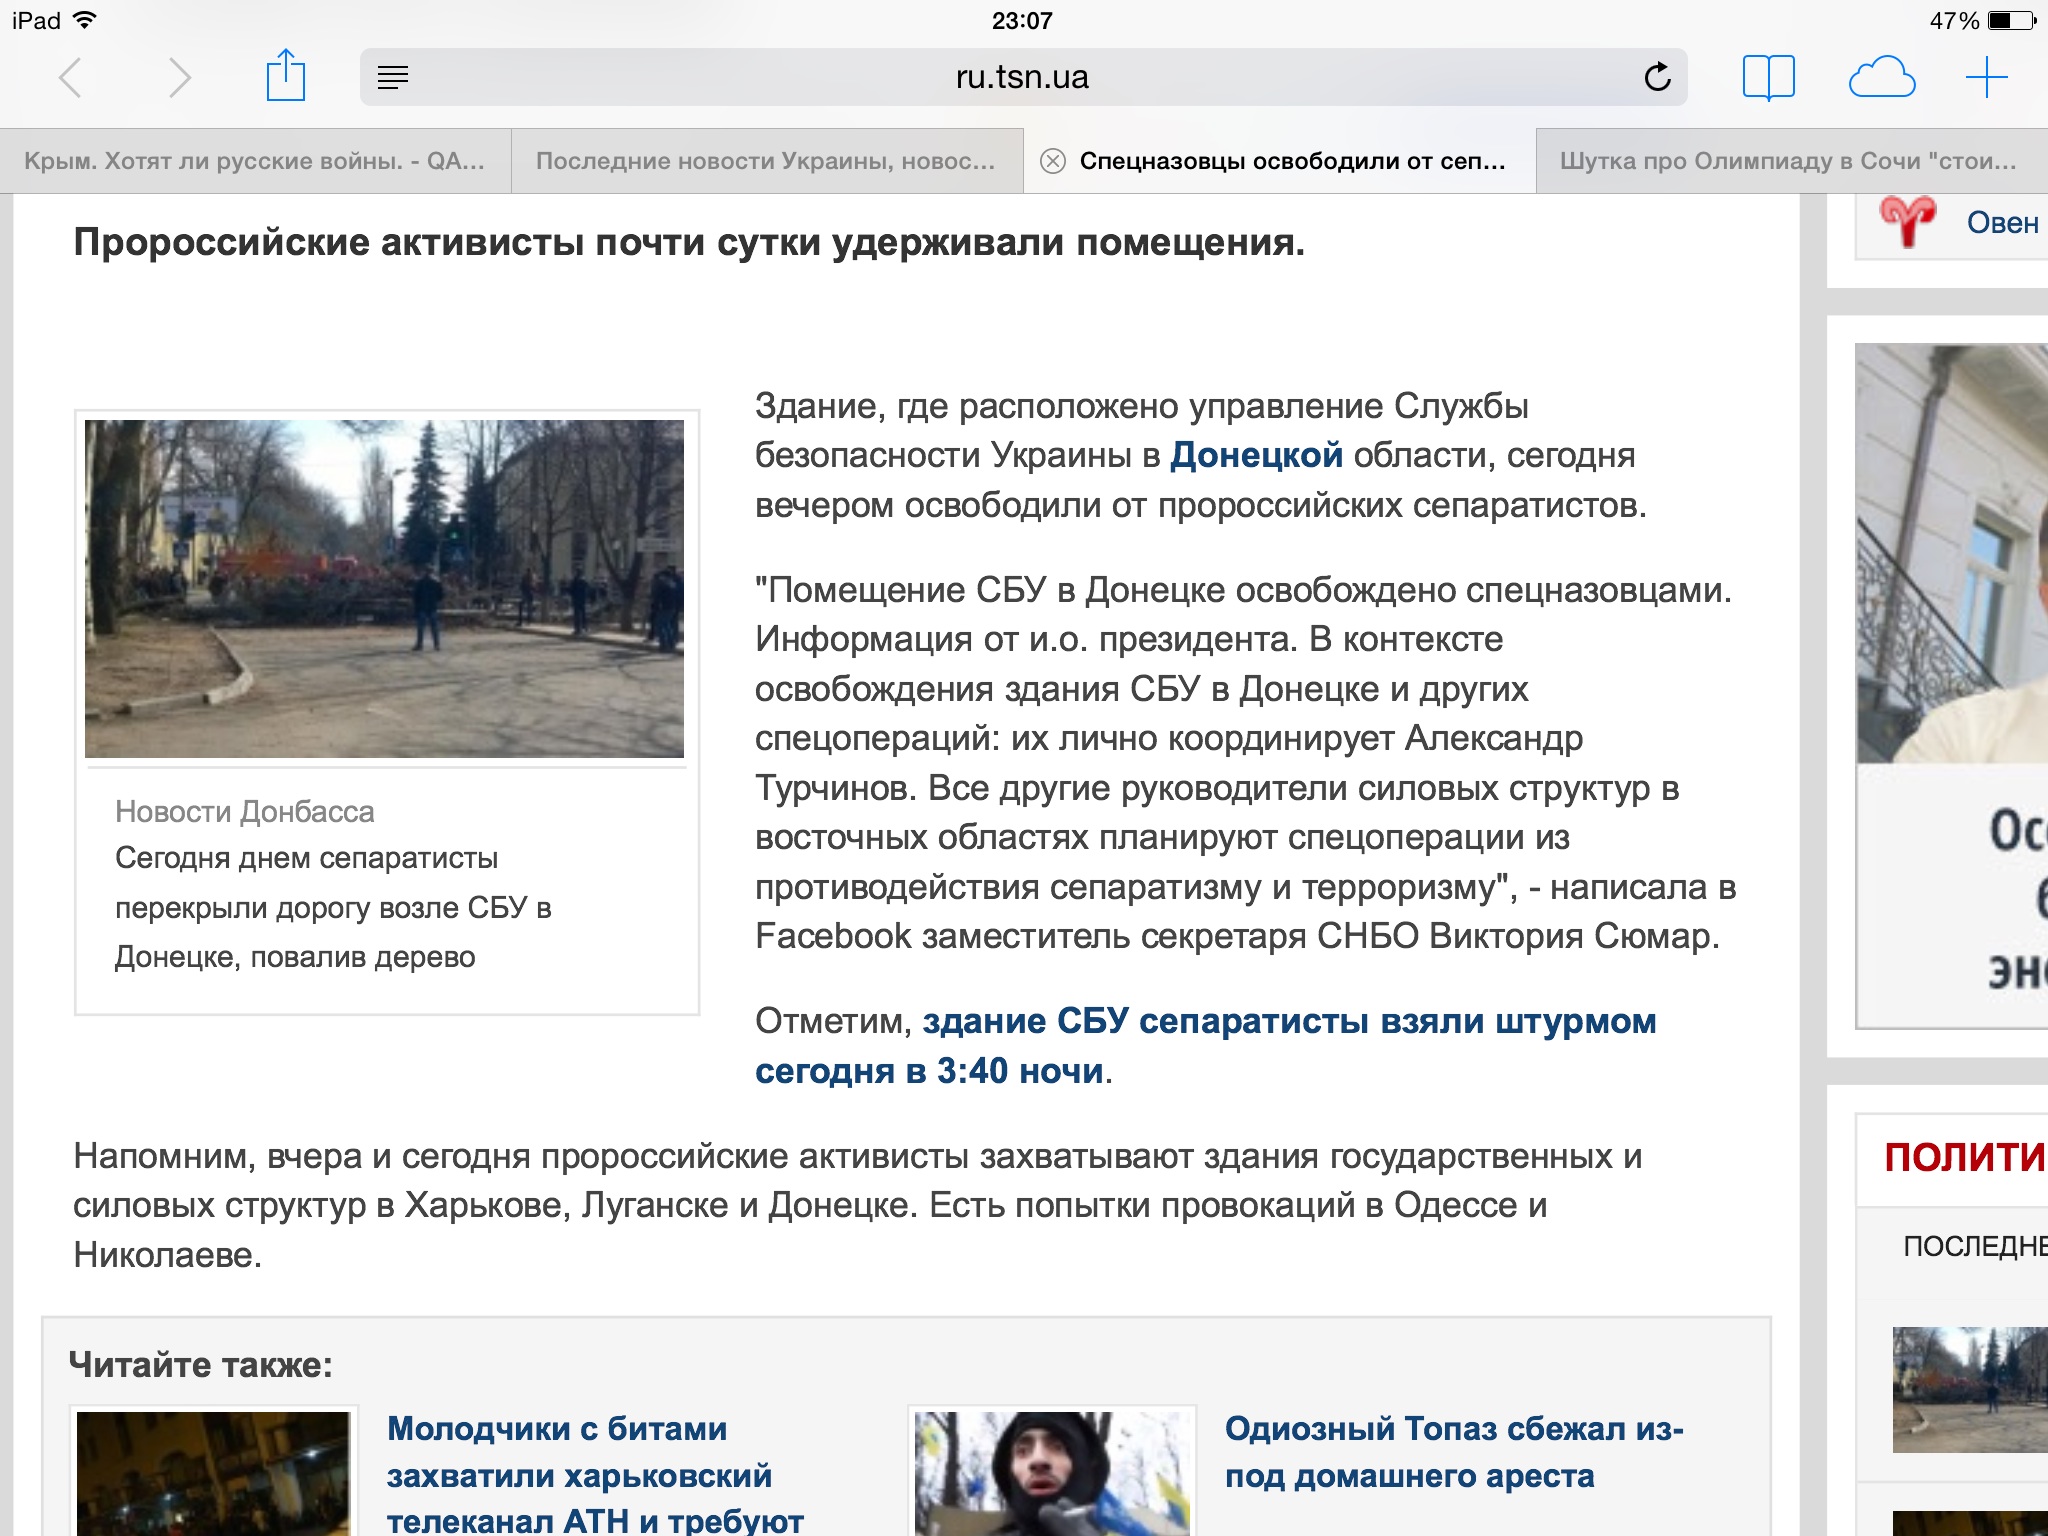Add a new tab with plus icon

tap(1986, 77)
